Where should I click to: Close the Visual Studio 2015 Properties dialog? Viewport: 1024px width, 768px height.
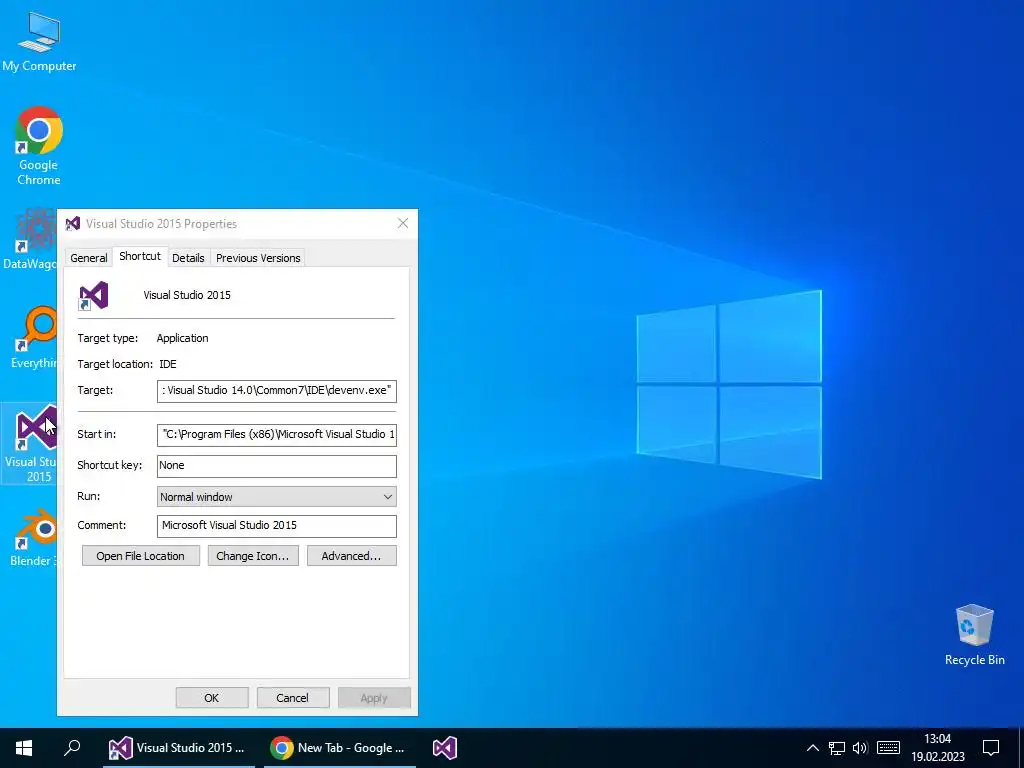pos(403,223)
